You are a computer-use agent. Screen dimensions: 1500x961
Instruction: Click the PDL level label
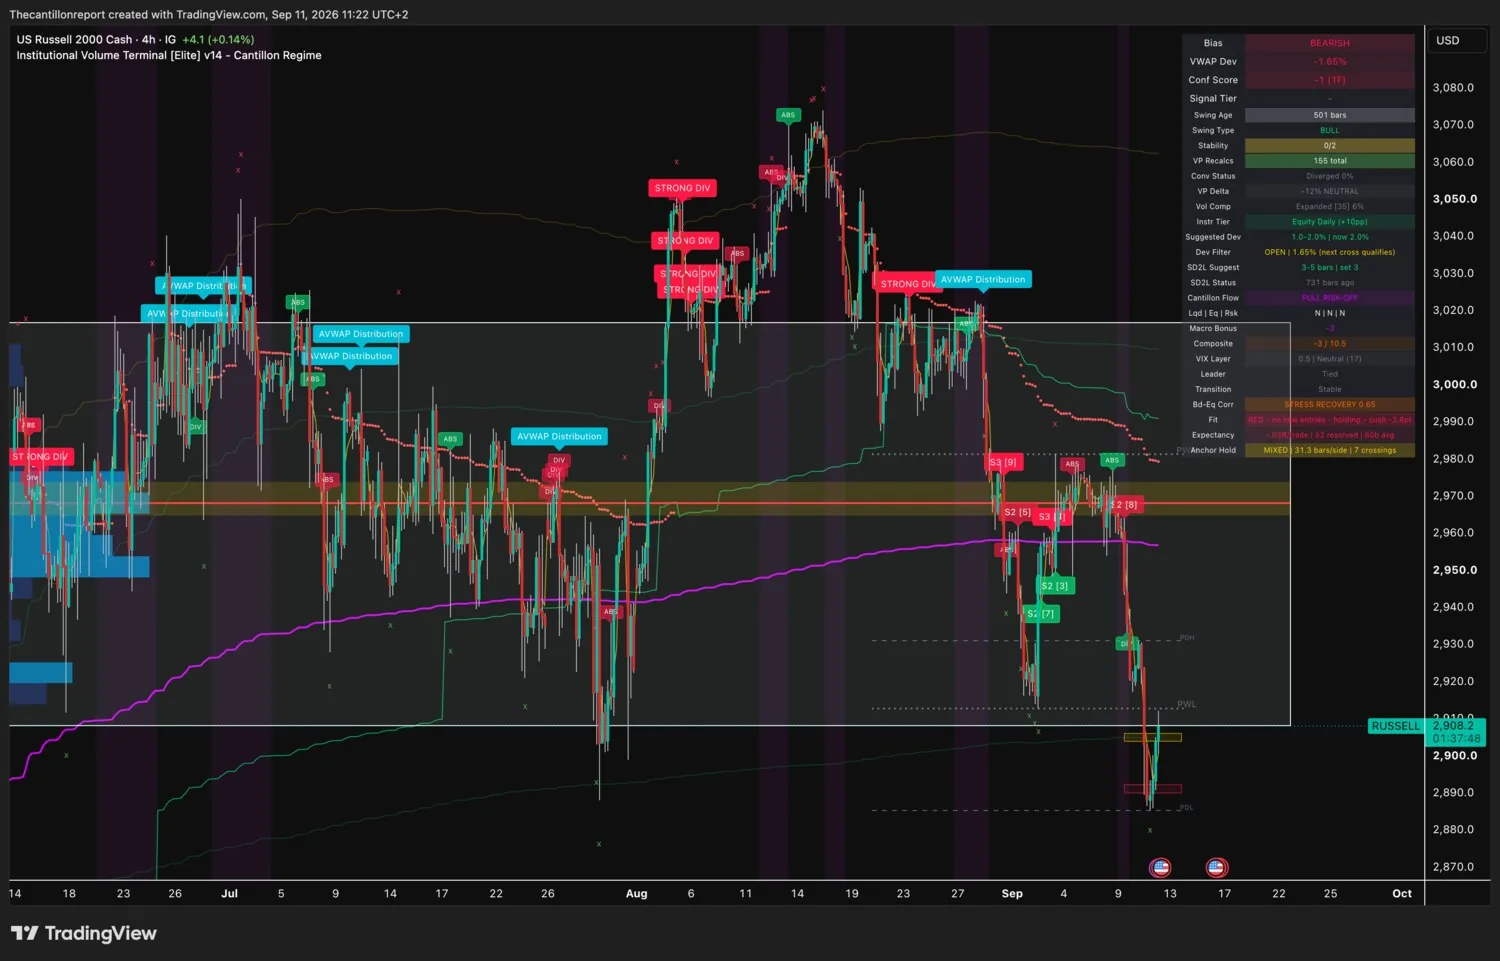[1186, 807]
